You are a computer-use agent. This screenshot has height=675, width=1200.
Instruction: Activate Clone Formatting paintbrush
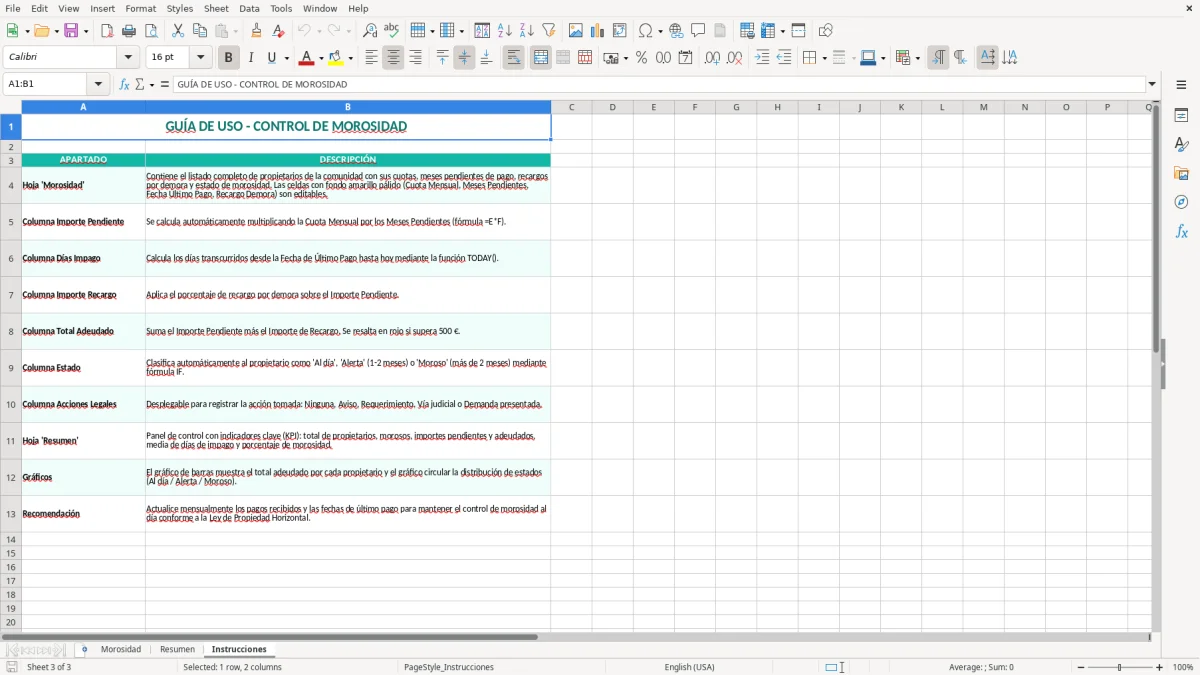coord(257,31)
